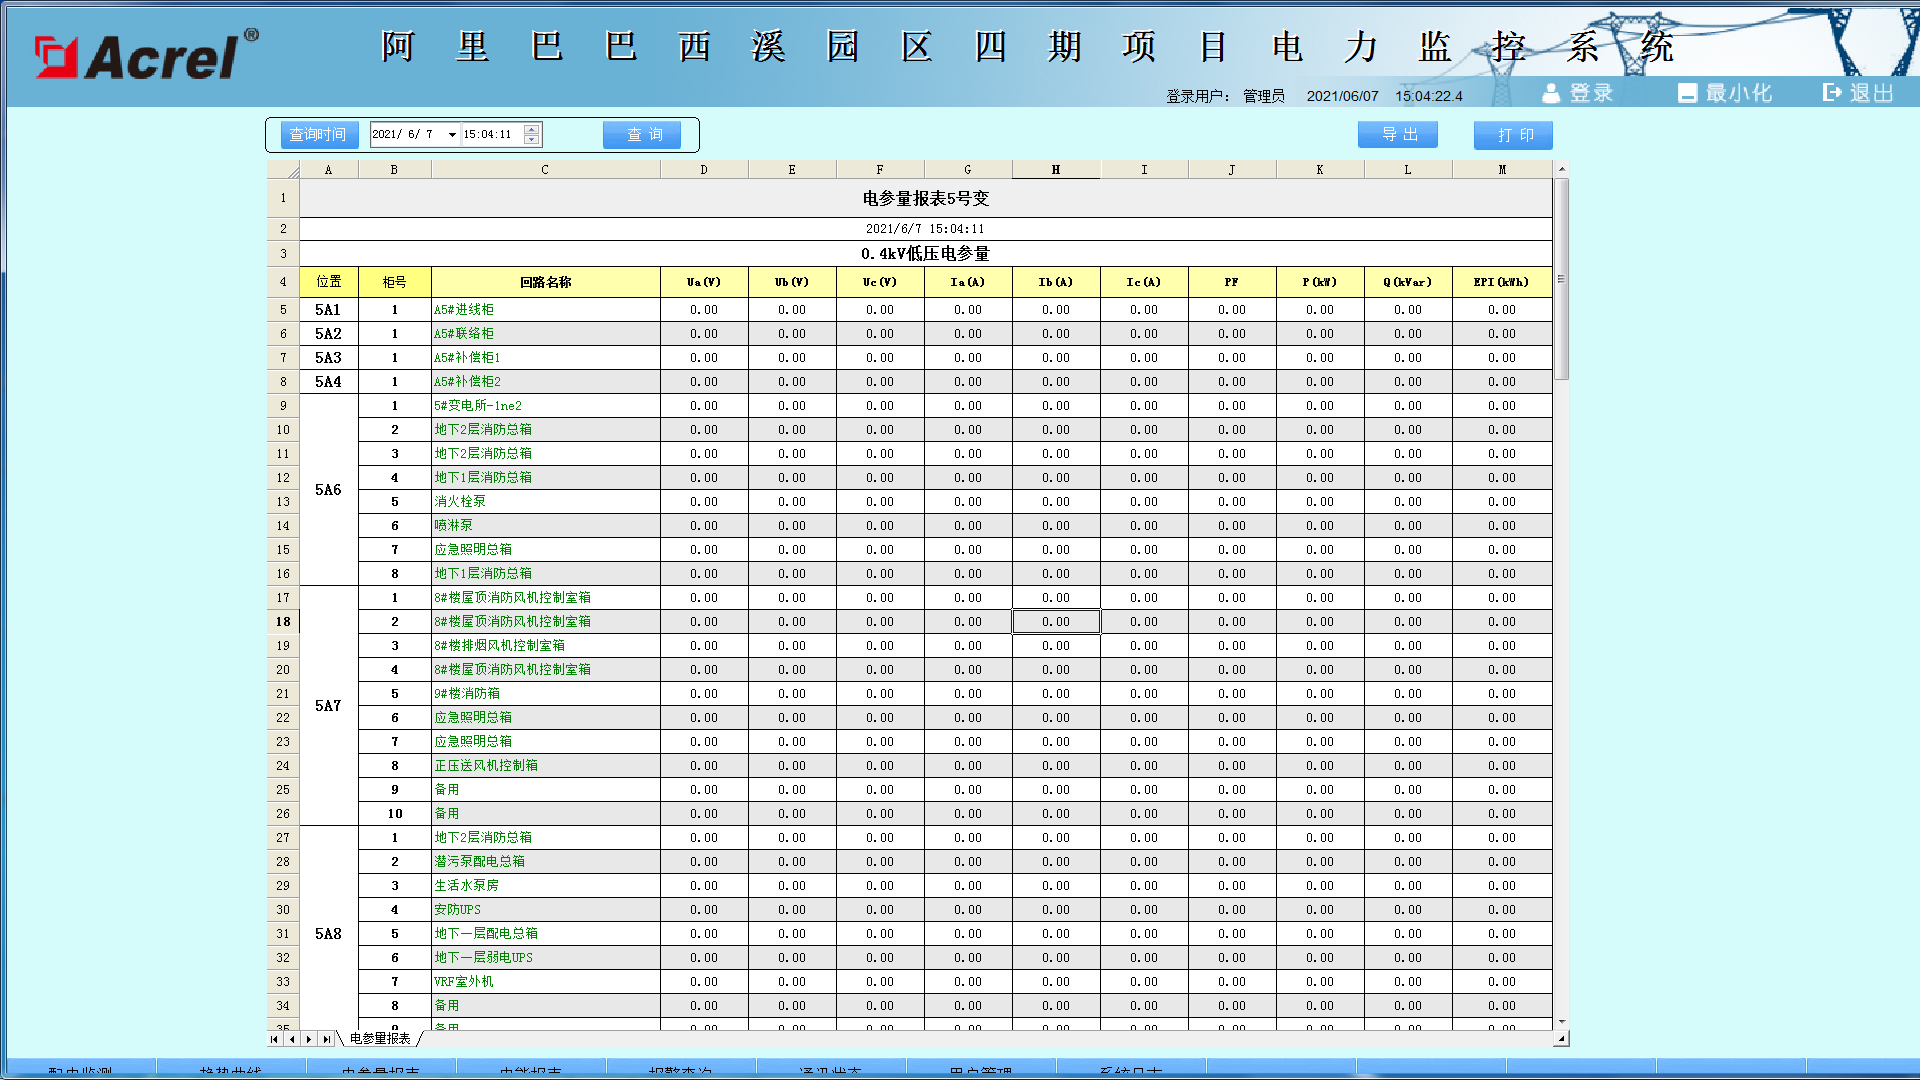This screenshot has width=1920, height=1080.
Task: Click previous sheet navigation arrow
Action: pos(291,1039)
